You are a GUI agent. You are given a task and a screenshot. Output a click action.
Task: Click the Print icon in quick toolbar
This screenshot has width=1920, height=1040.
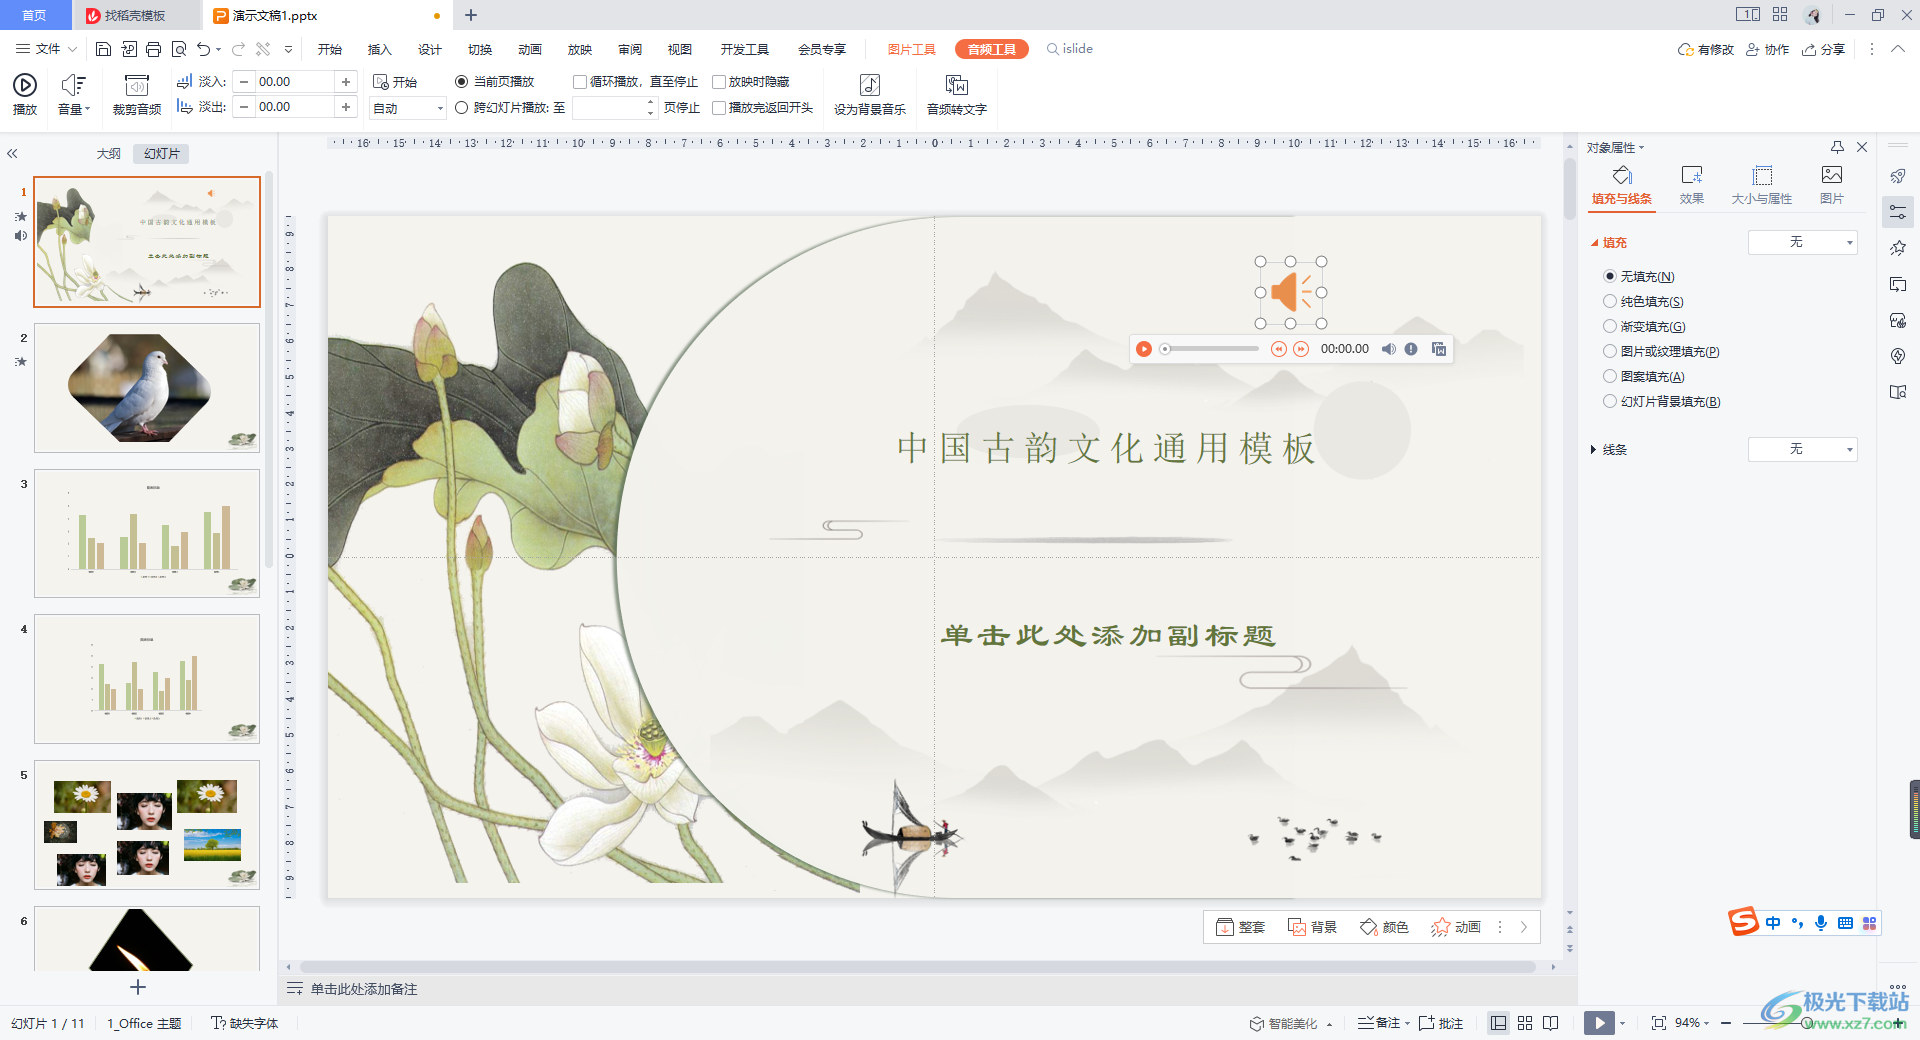[153, 49]
